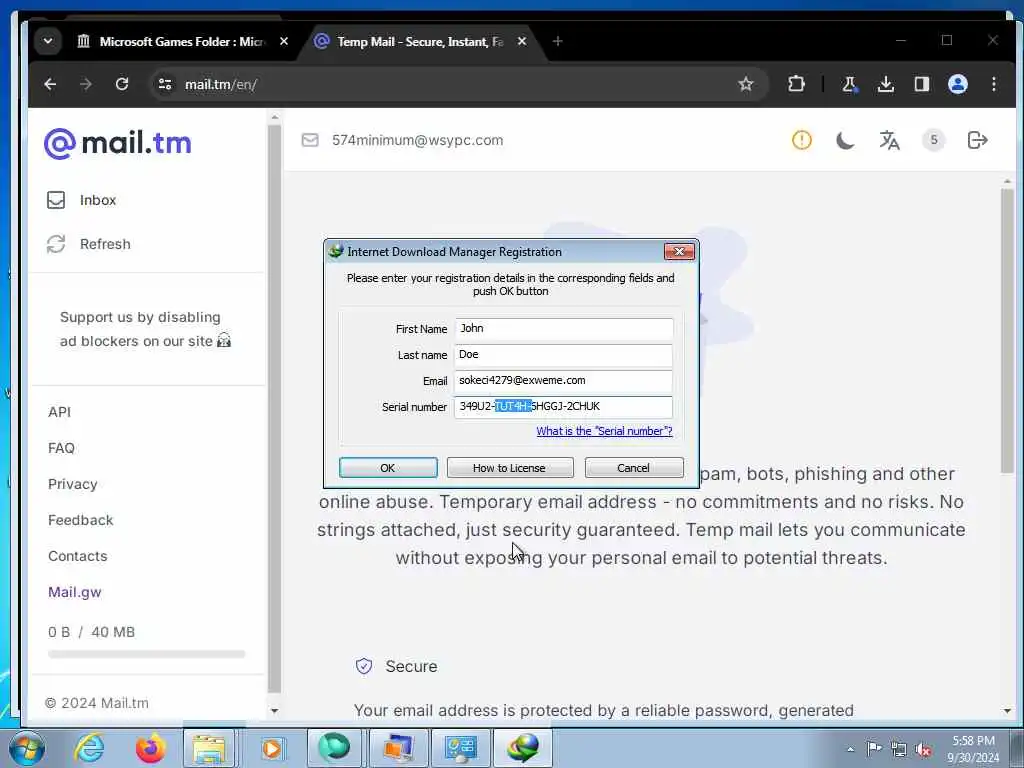Click the account badge showing 5
The height and width of the screenshot is (768, 1024).
(x=933, y=140)
